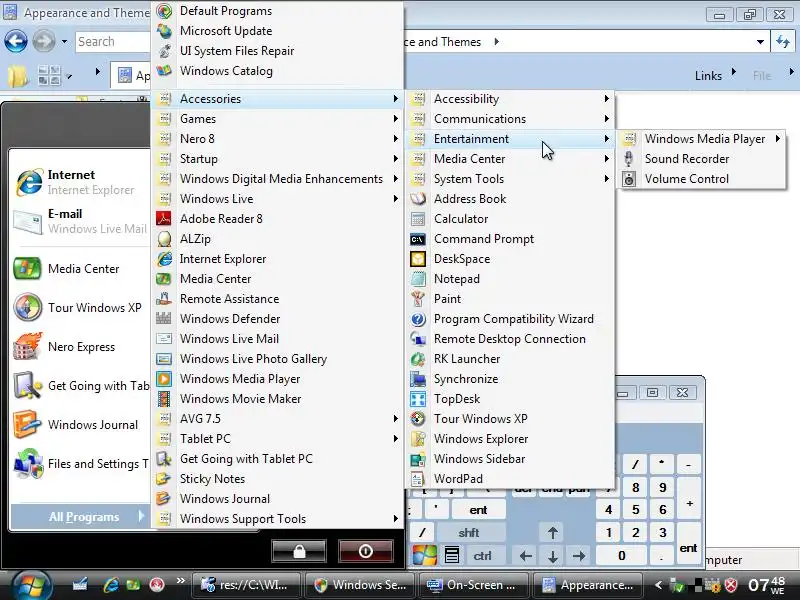Expand the Nero 8 folder

(278, 139)
